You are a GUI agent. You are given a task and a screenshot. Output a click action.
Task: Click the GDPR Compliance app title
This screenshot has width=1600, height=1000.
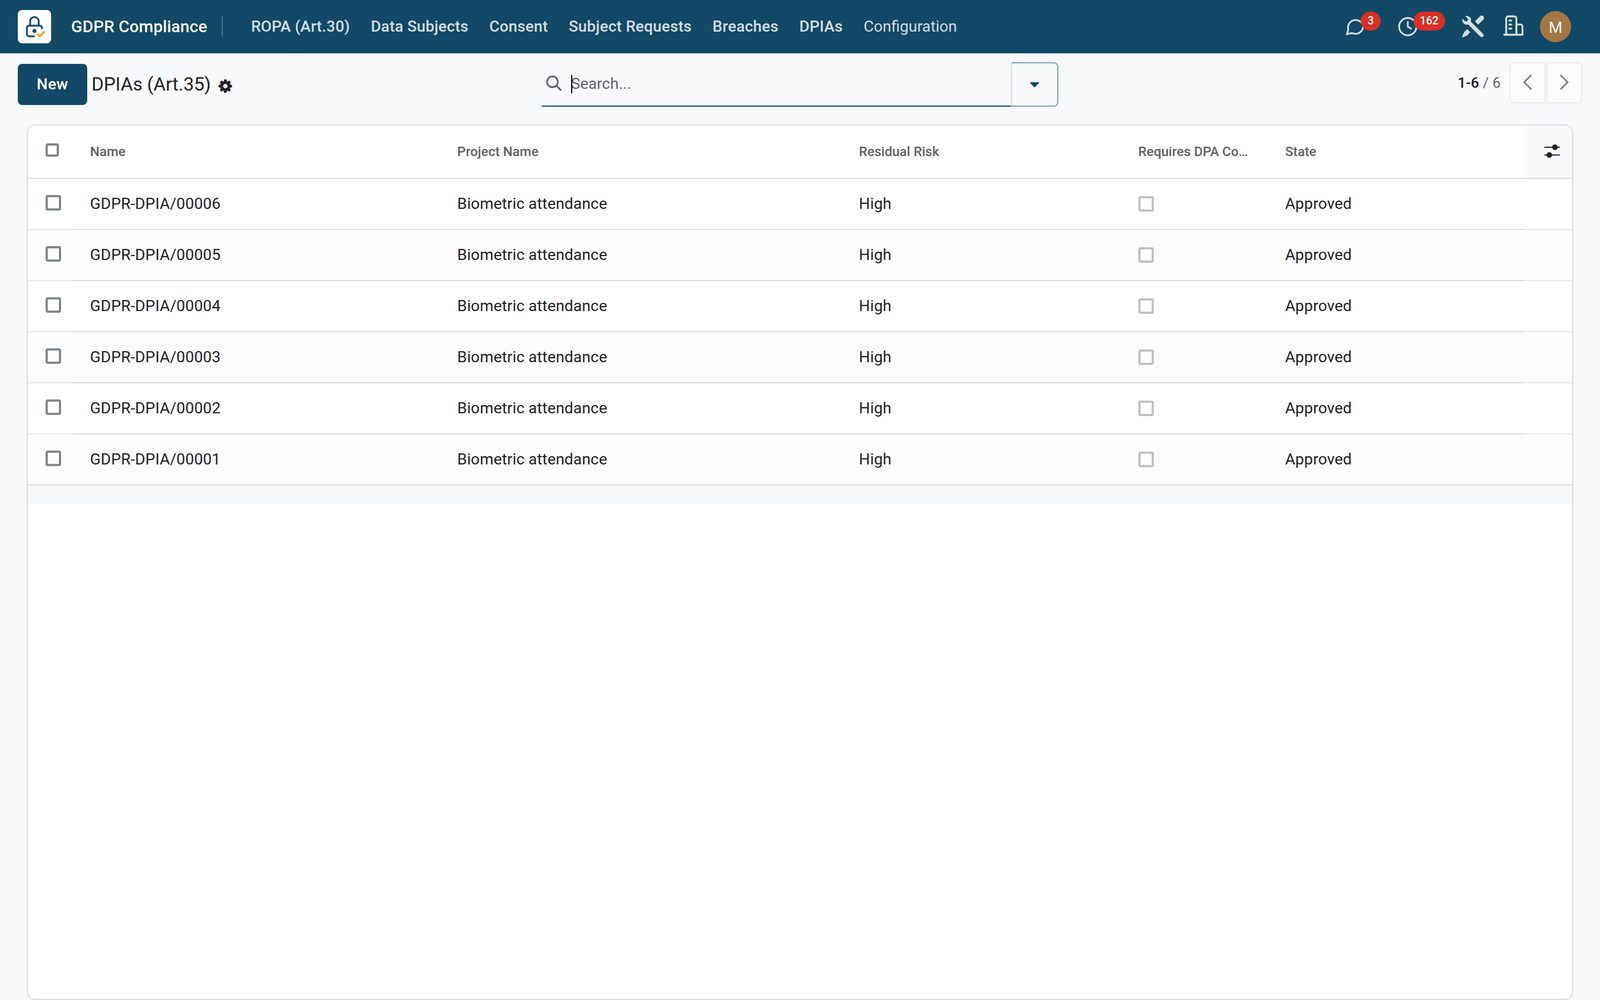tap(139, 27)
